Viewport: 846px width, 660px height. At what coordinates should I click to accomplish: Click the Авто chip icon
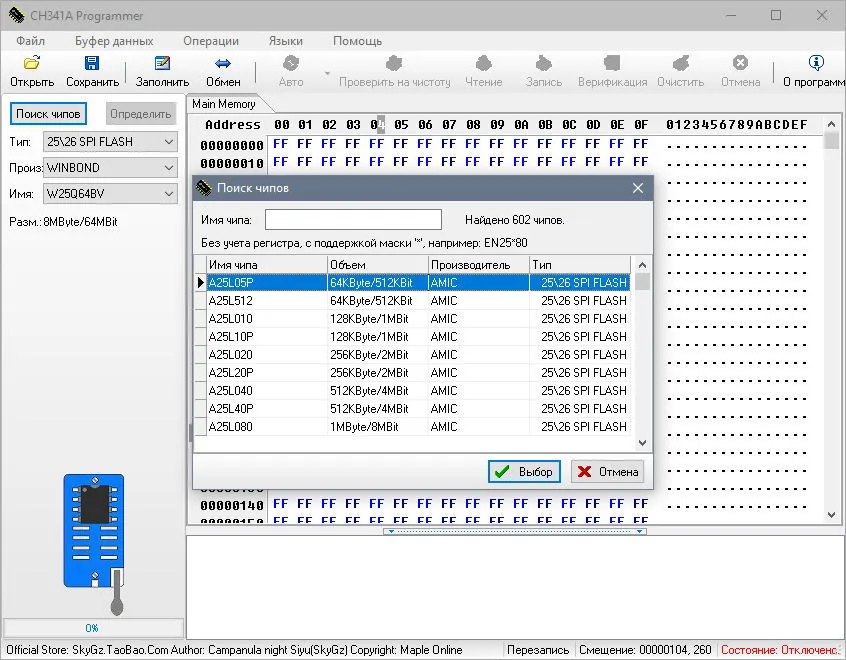click(291, 63)
